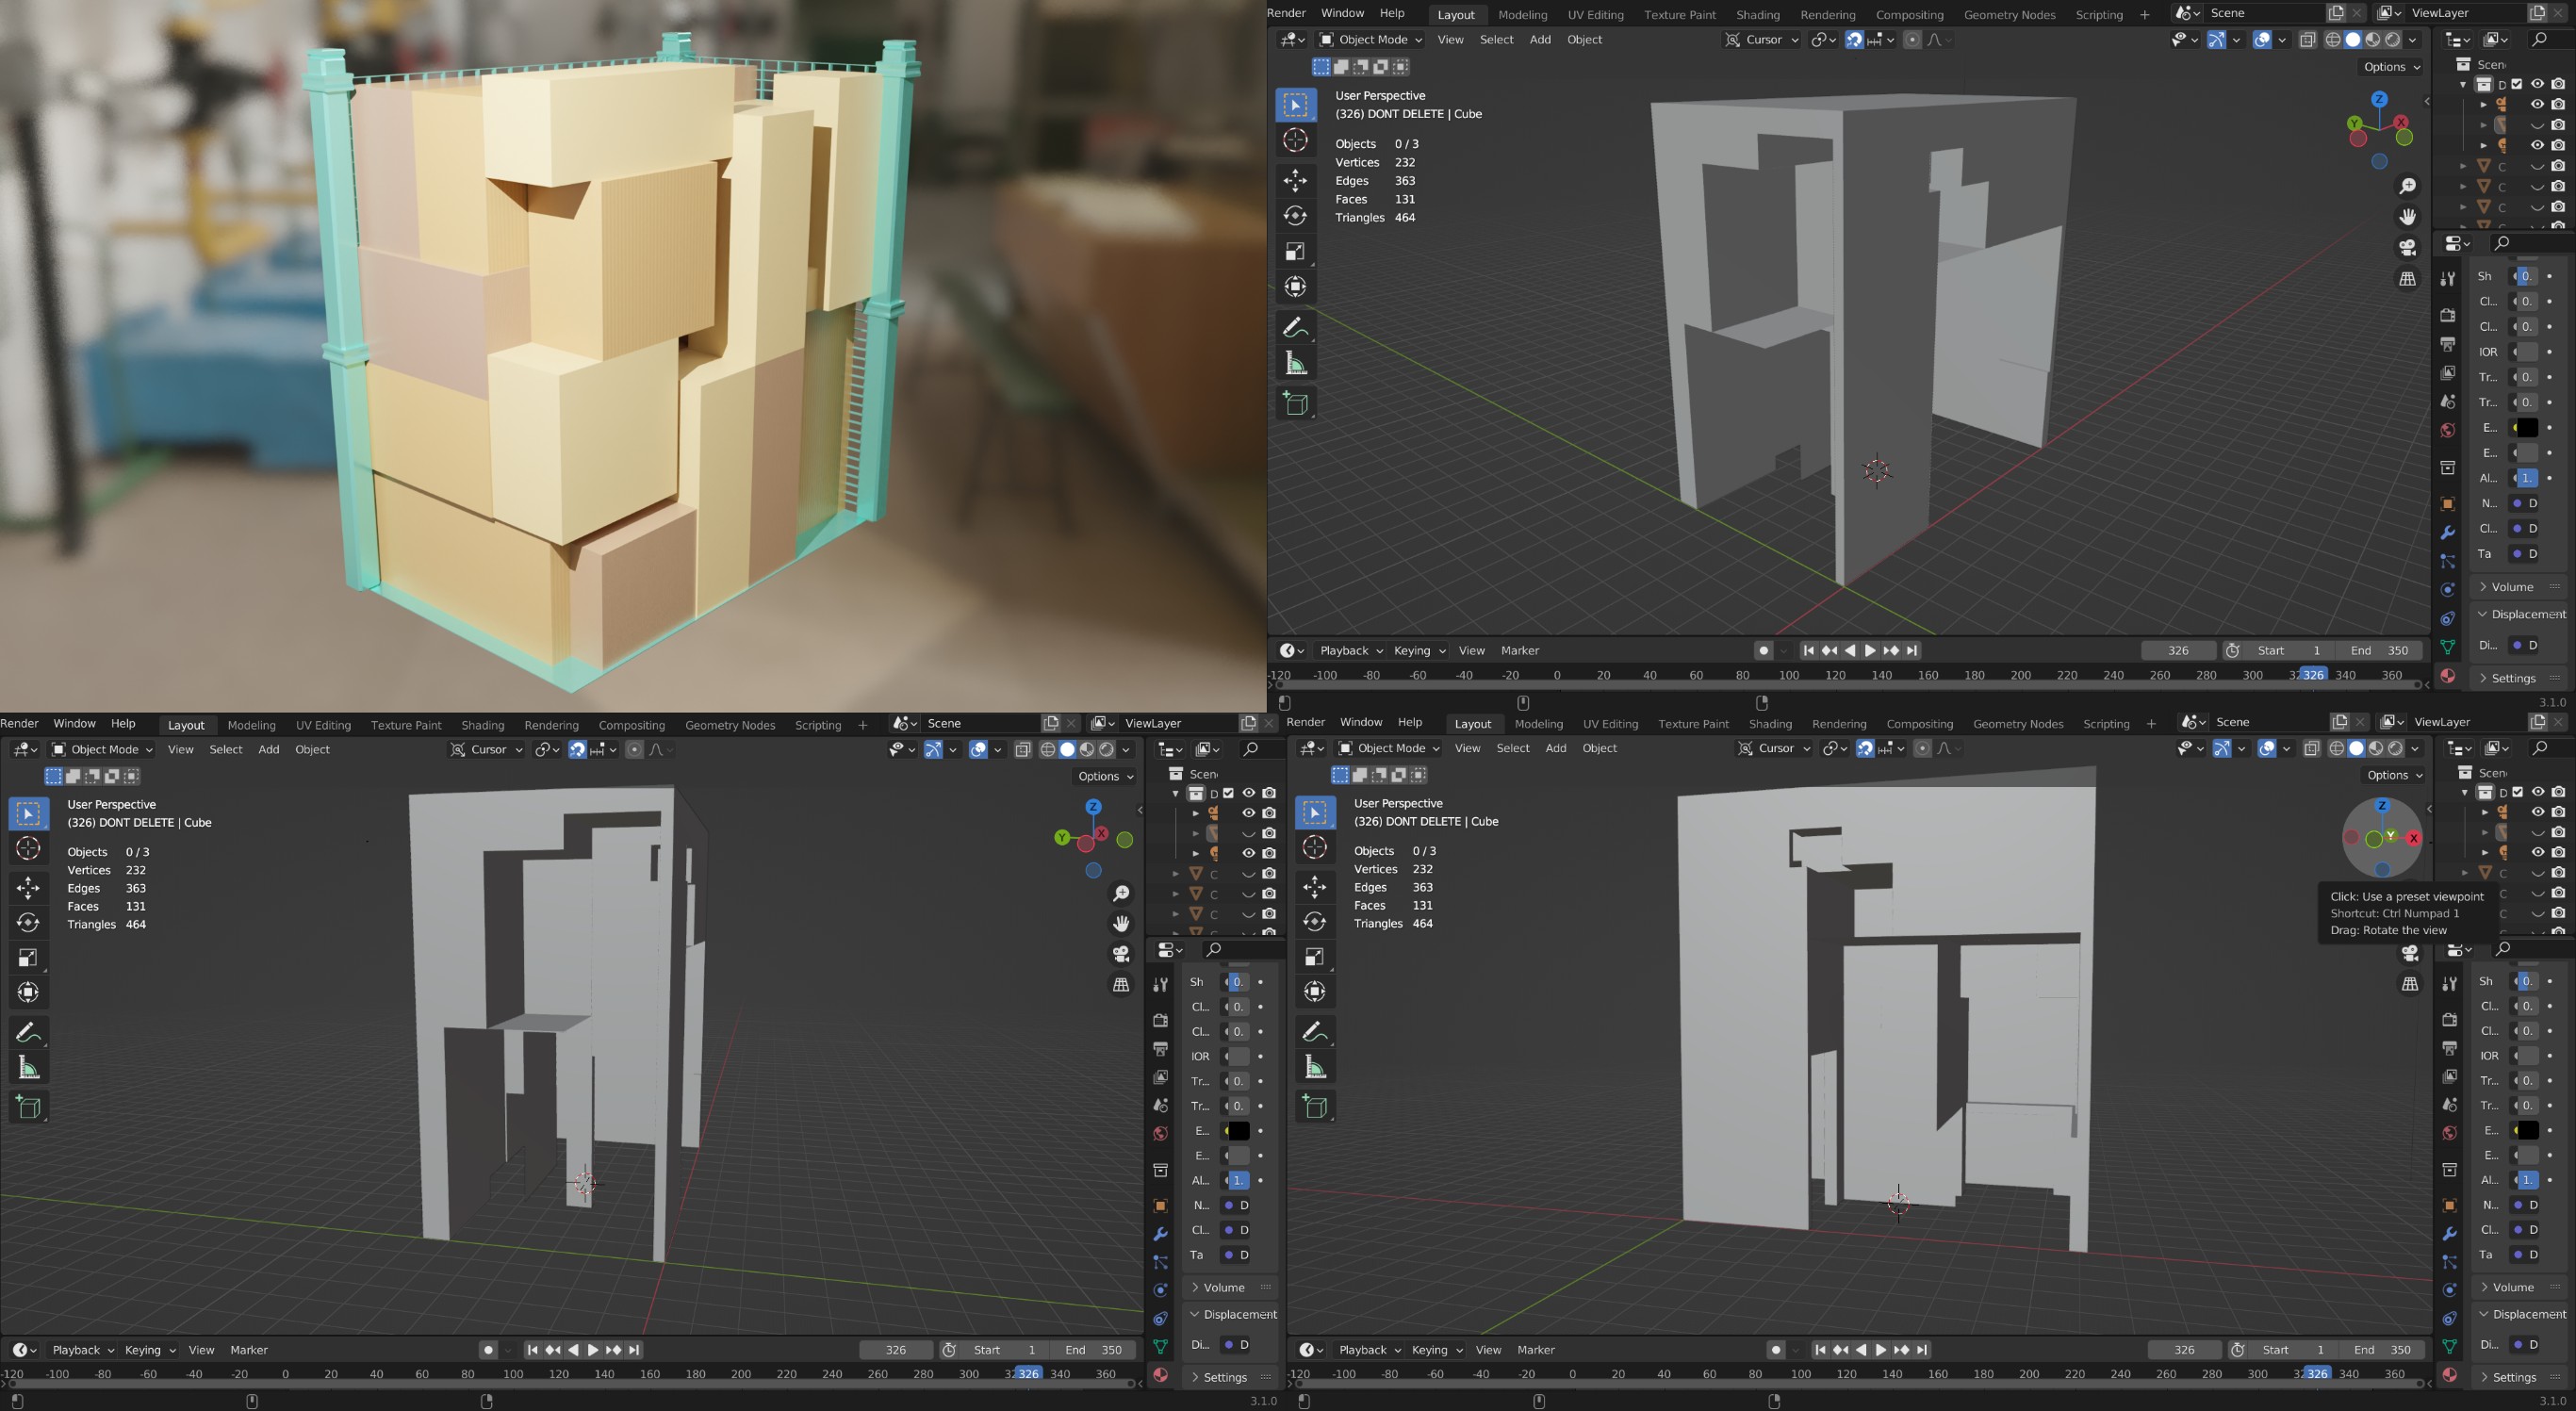Click Marker in bottom-left timeline header
The image size is (2576, 1411).
coord(249,1349)
